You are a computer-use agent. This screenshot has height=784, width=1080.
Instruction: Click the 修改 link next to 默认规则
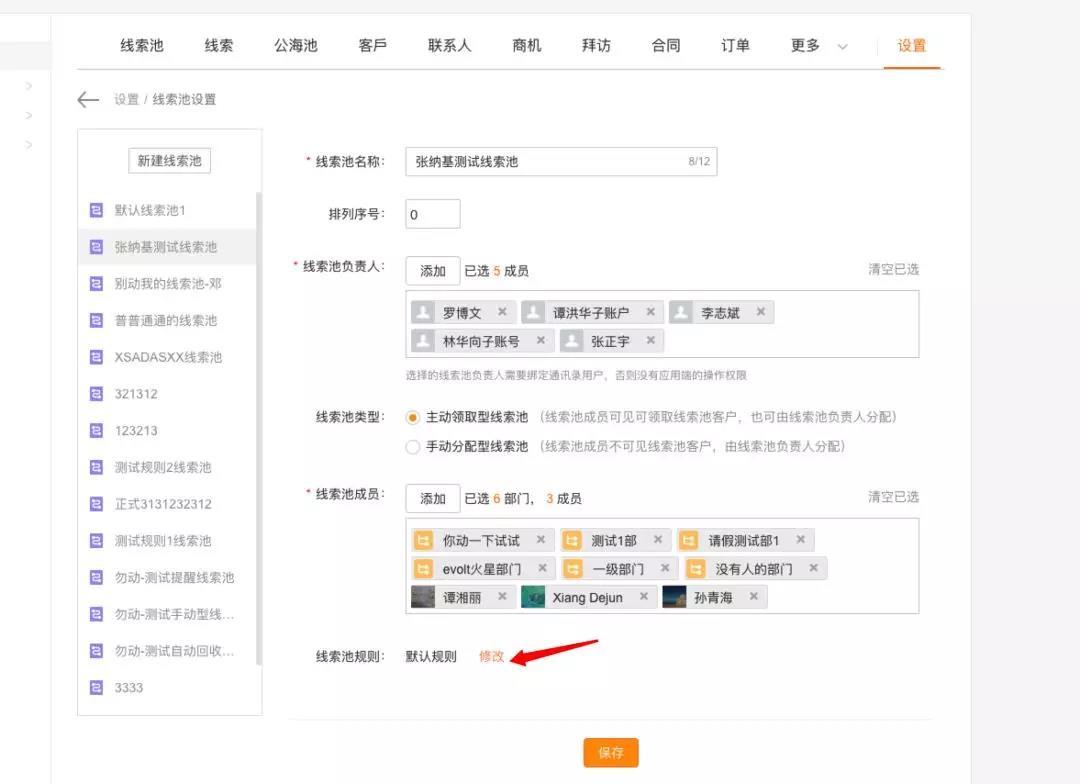491,656
